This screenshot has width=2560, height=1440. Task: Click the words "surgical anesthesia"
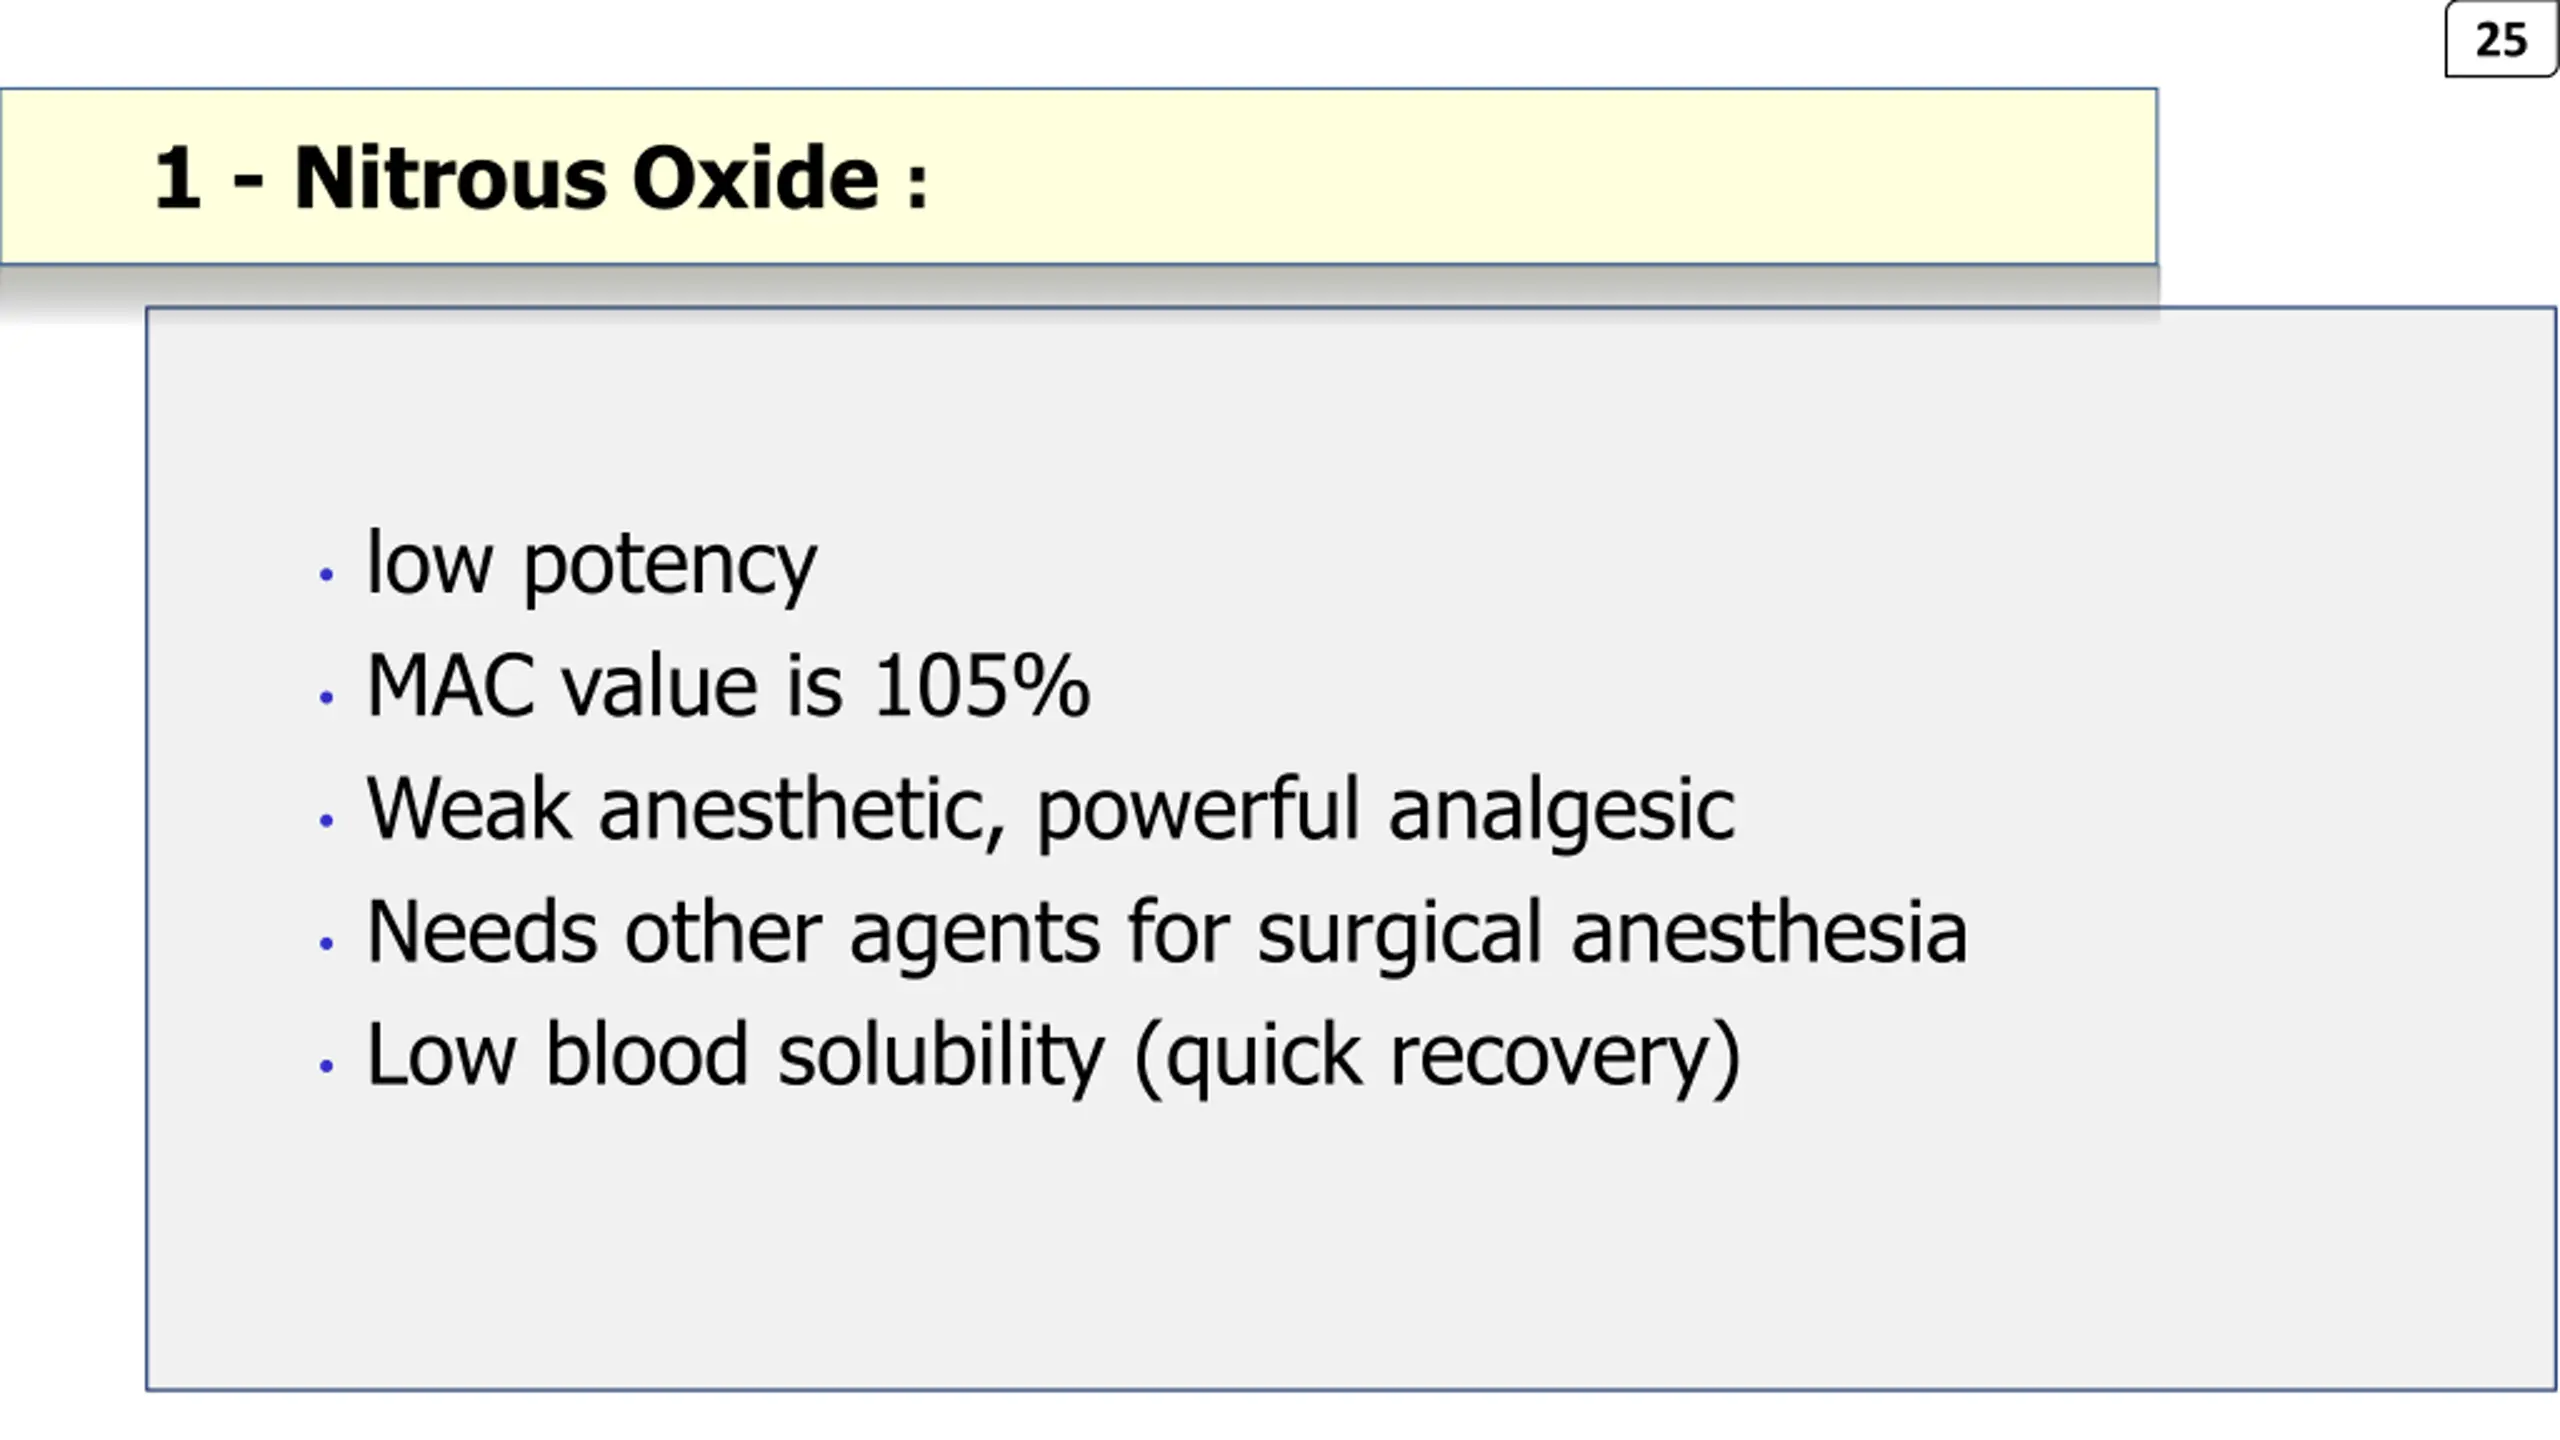(1612, 934)
